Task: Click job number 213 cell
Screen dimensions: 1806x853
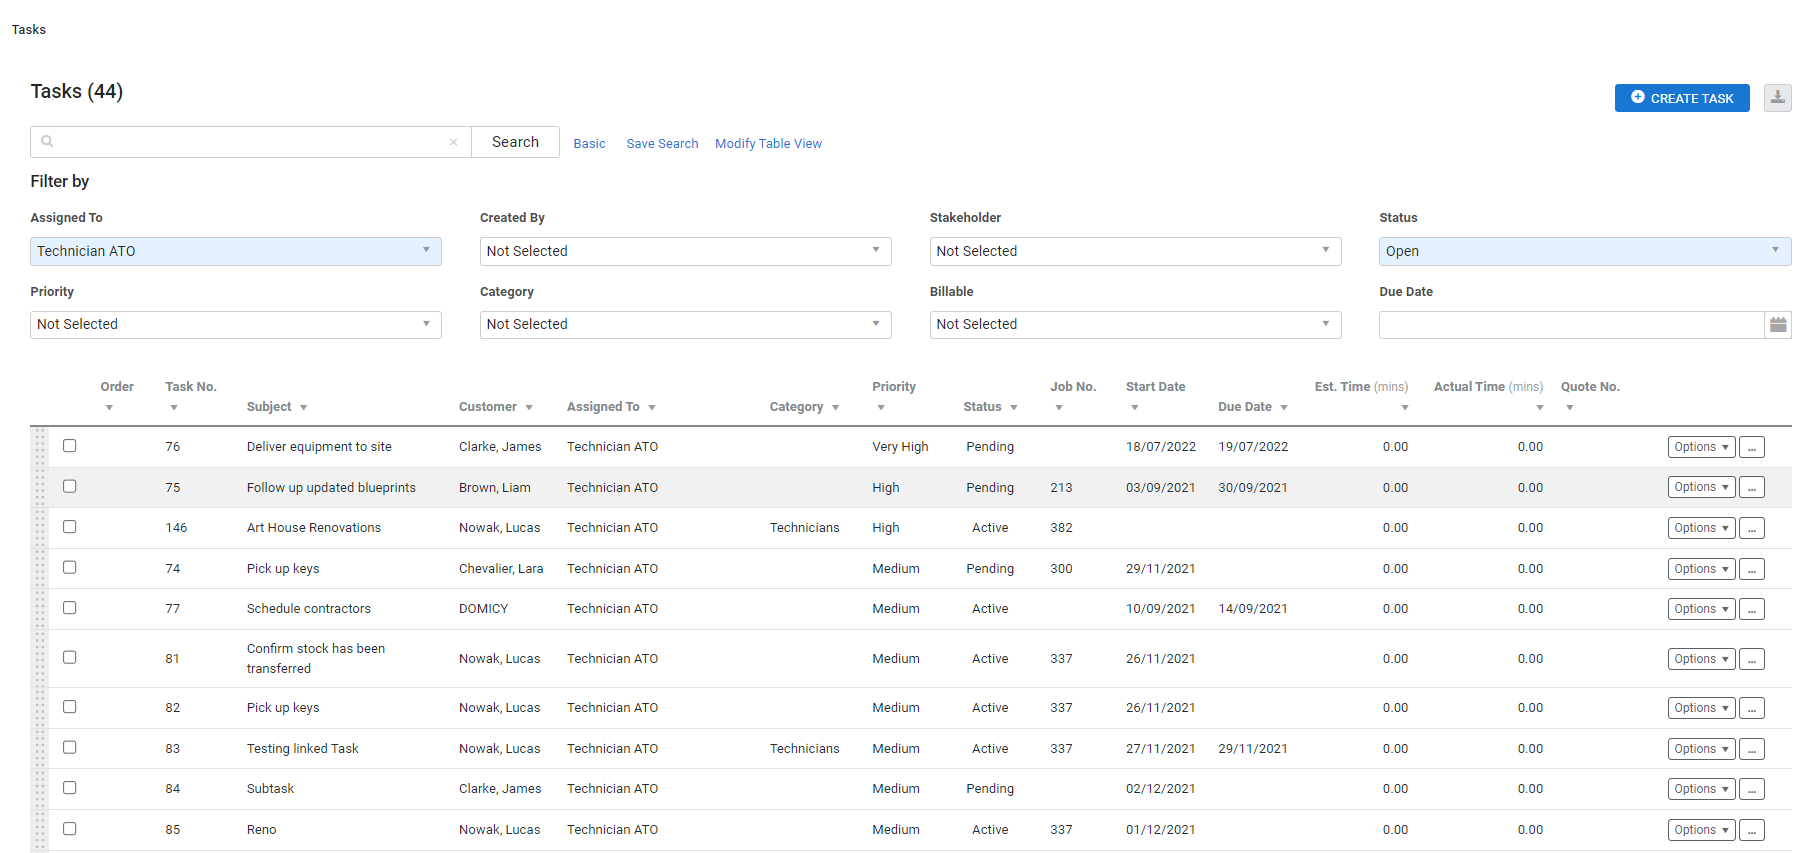Action: click(x=1061, y=488)
